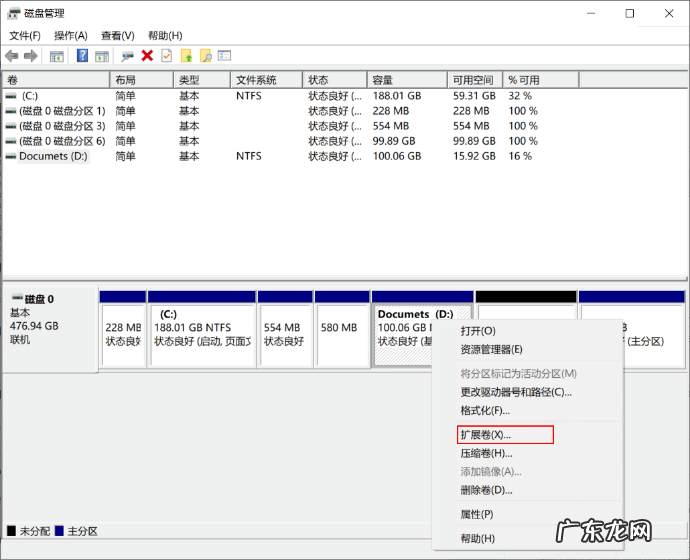The image size is (690, 560).
Task: Sort by the 类型 column header
Action: (x=202, y=80)
